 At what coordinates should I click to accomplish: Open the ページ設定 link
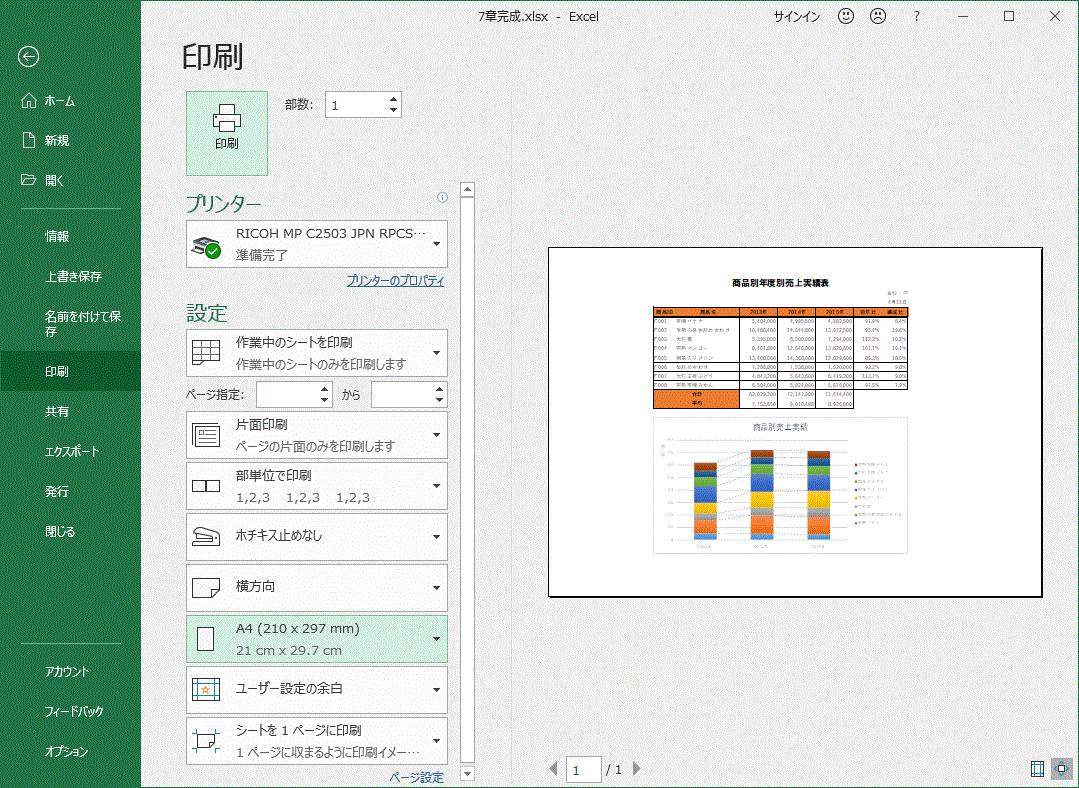[x=416, y=777]
